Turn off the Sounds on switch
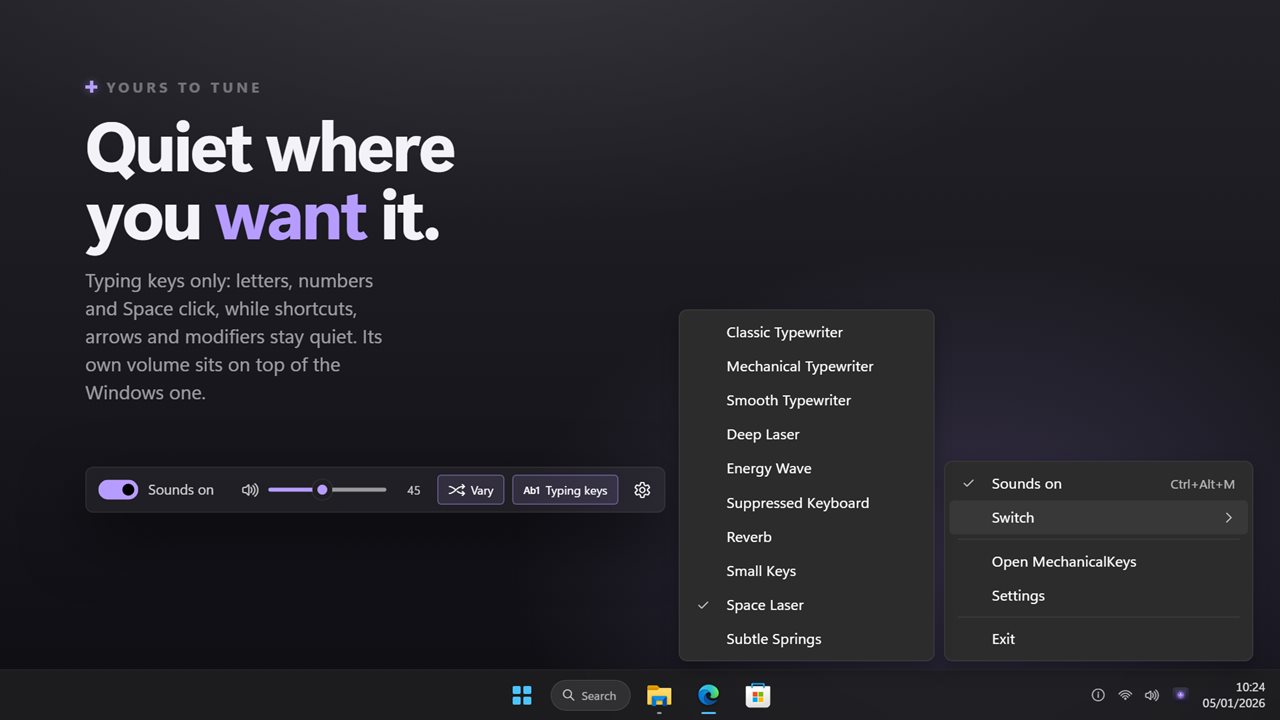1280x720 pixels. click(x=118, y=490)
